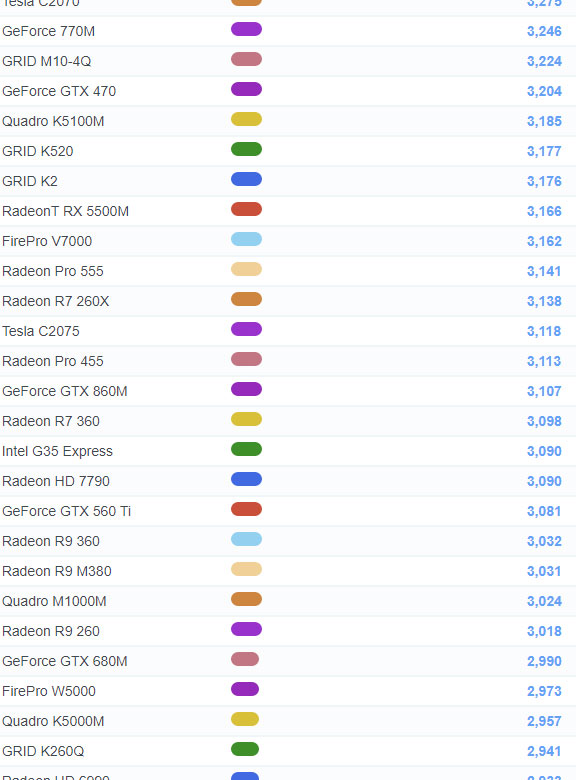The width and height of the screenshot is (576, 780).
Task: Click score value 3,081
Action: [544, 511]
